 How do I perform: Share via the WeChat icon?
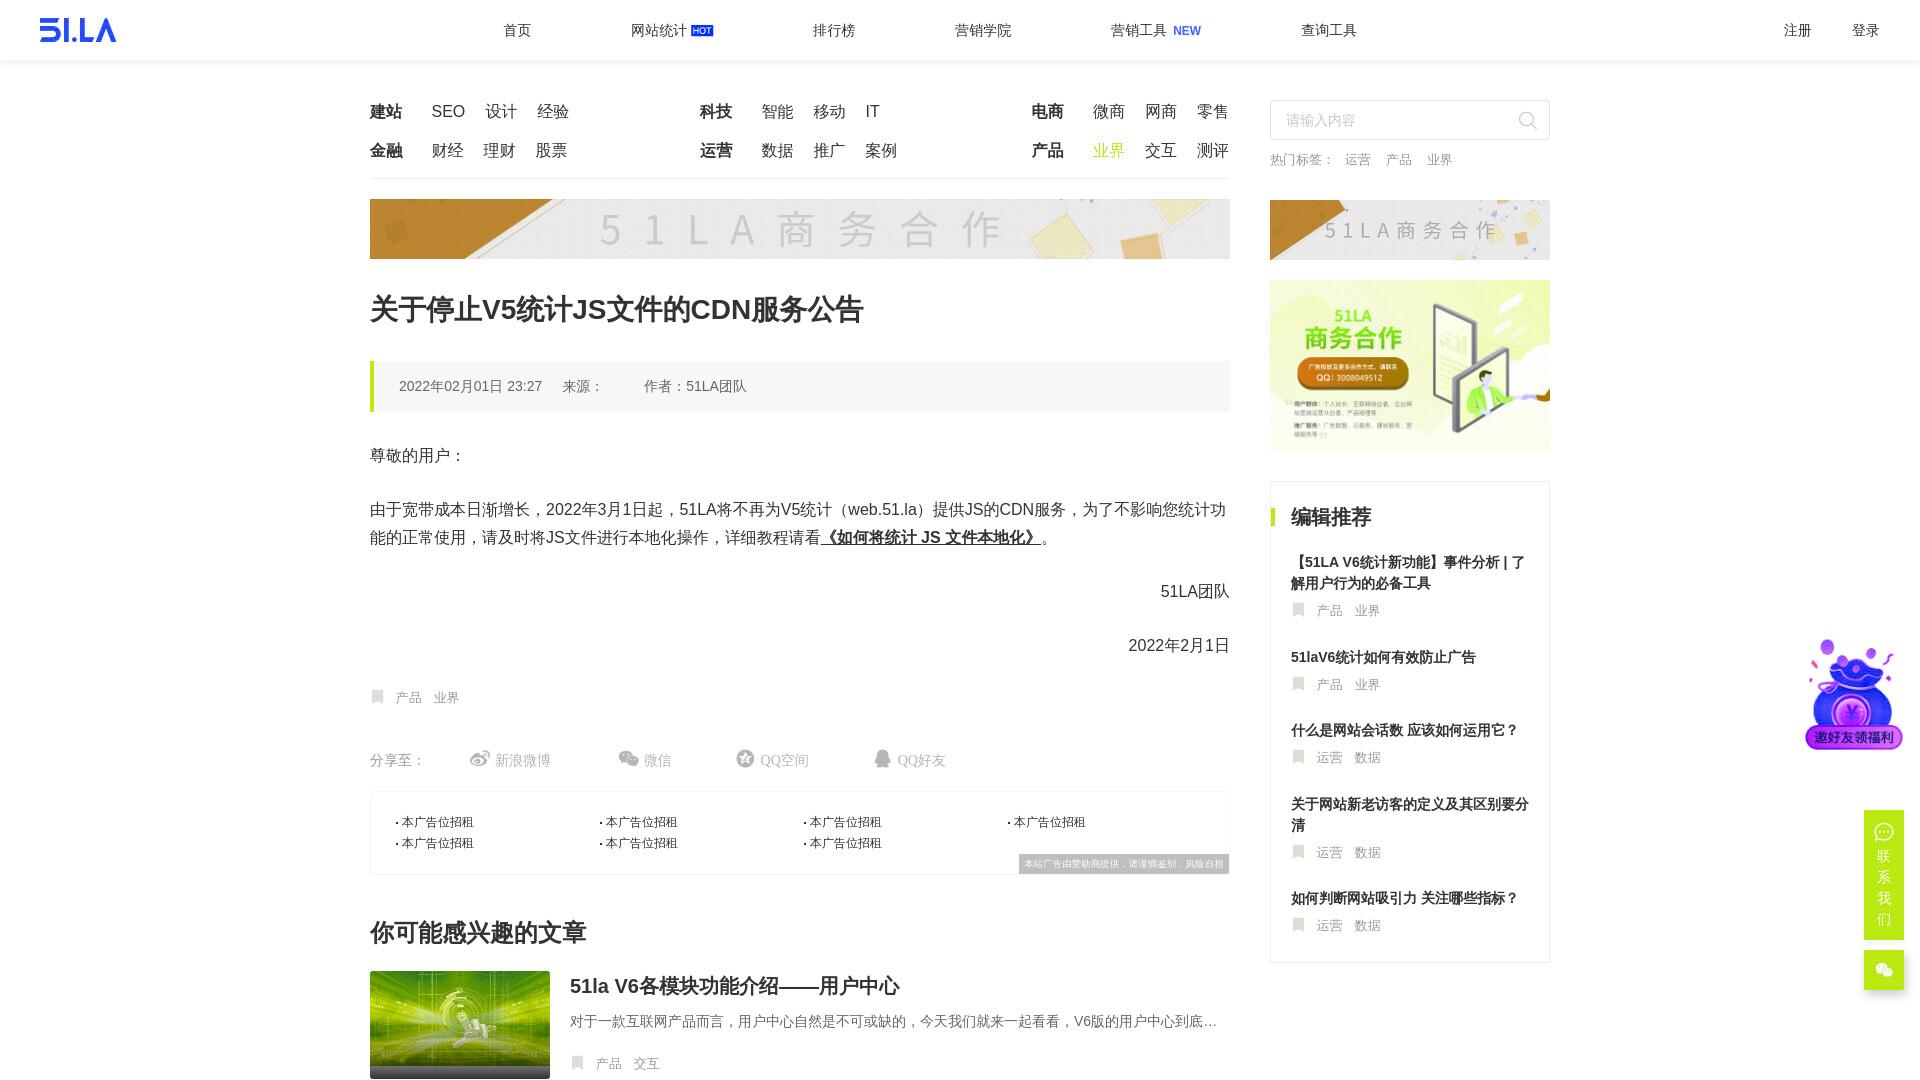pos(628,759)
